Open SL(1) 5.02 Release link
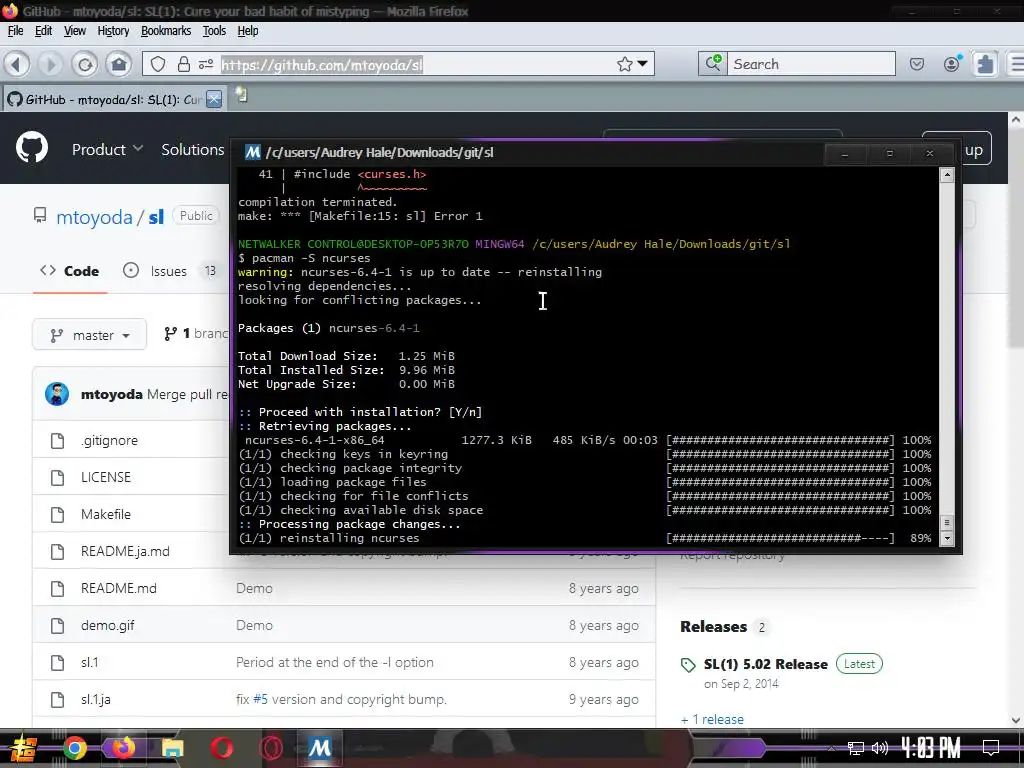 pyautogui.click(x=765, y=664)
